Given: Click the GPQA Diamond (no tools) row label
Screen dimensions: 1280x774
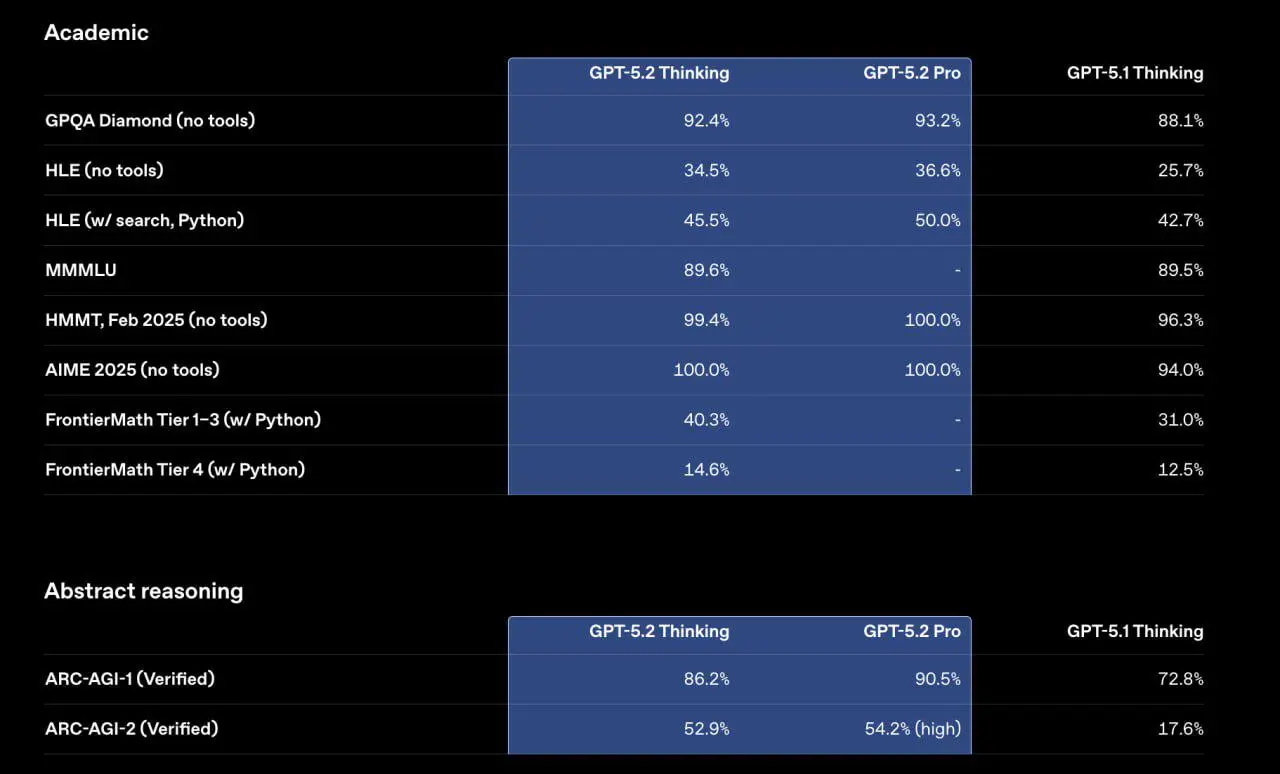Looking at the screenshot, I should click(150, 121).
